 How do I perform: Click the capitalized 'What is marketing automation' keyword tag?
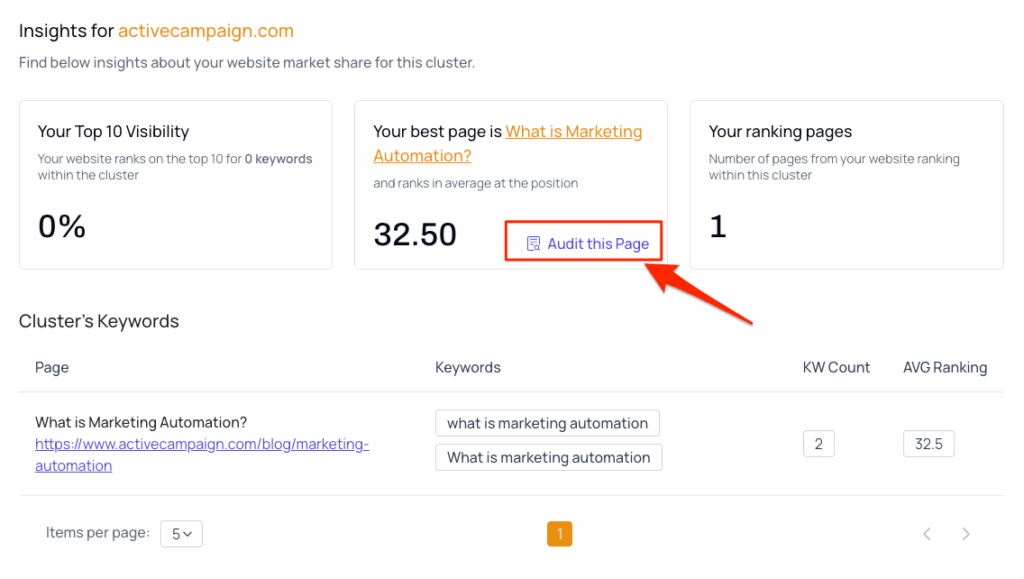pos(548,457)
